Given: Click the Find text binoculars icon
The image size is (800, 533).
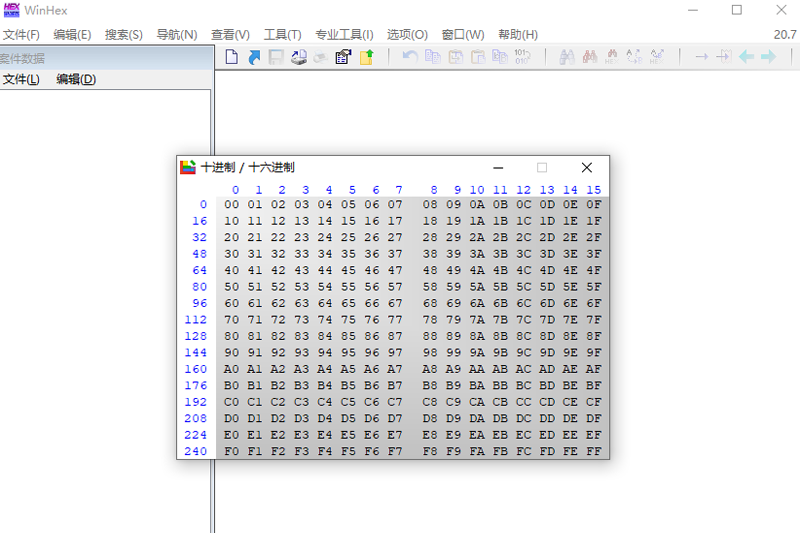Looking at the screenshot, I should (x=567, y=57).
